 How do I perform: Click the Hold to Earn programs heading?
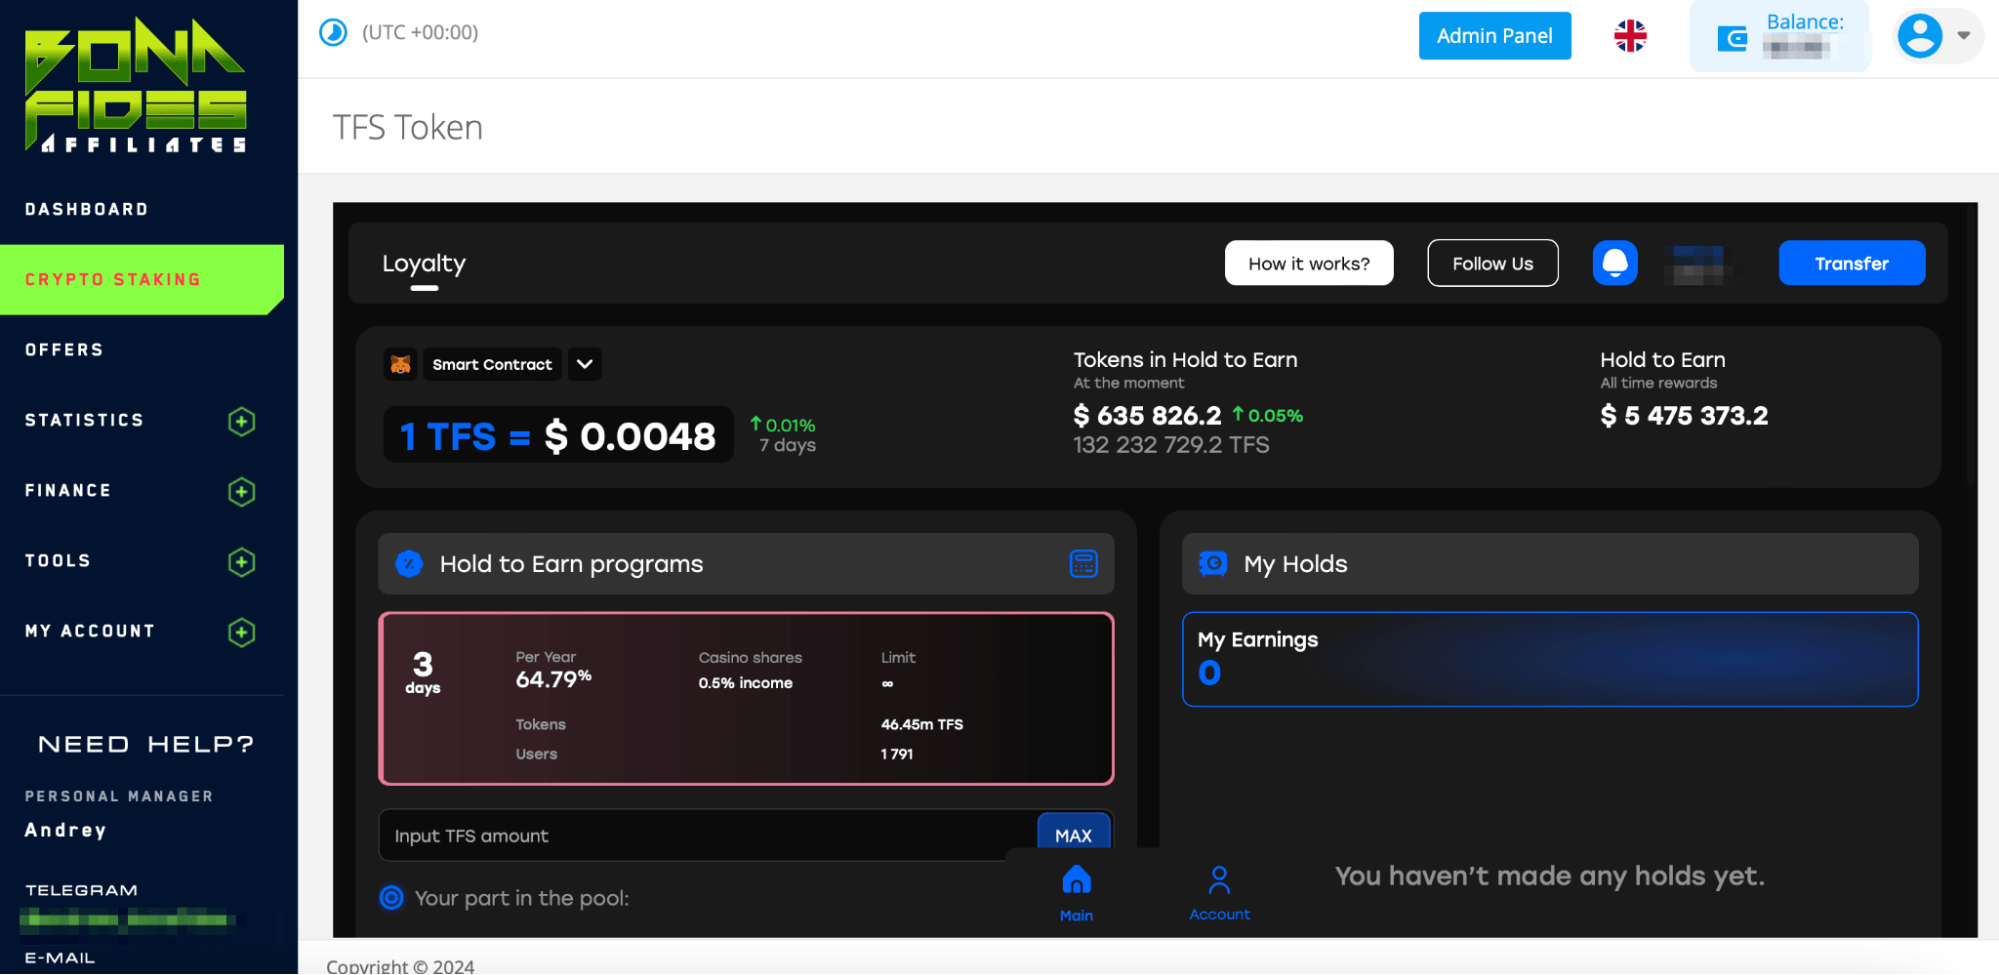click(572, 564)
